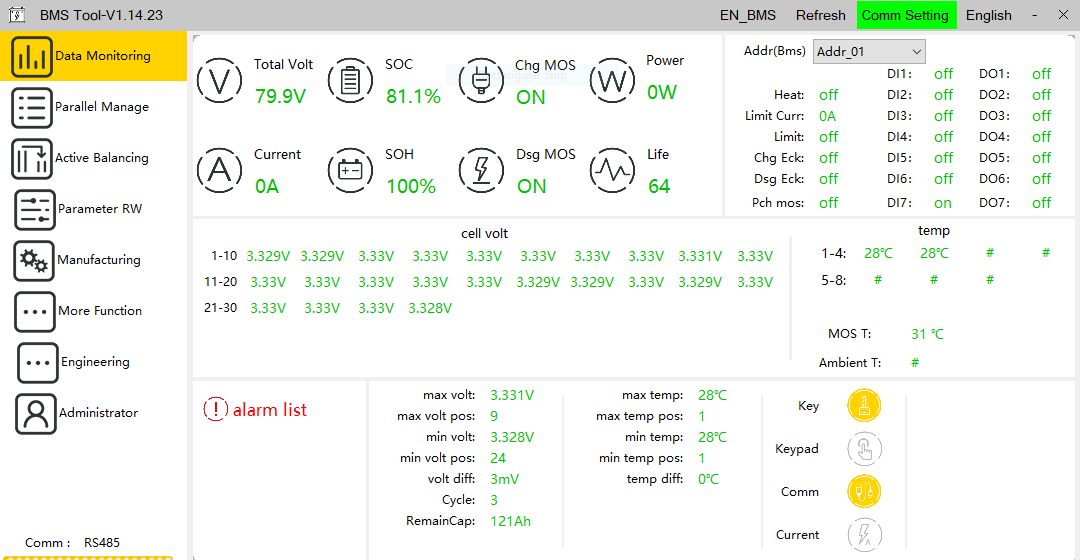Click the SOH 100% value
Image resolution: width=1080 pixels, height=560 pixels.
click(411, 187)
